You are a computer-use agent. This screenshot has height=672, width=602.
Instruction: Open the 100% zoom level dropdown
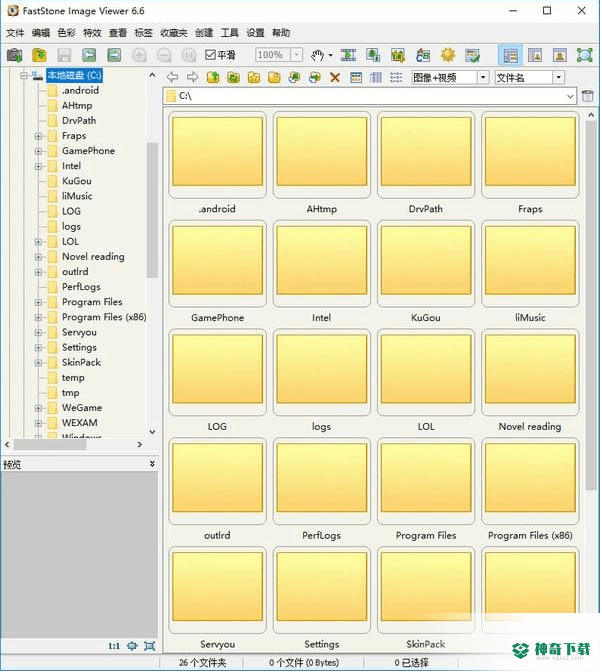(297, 55)
